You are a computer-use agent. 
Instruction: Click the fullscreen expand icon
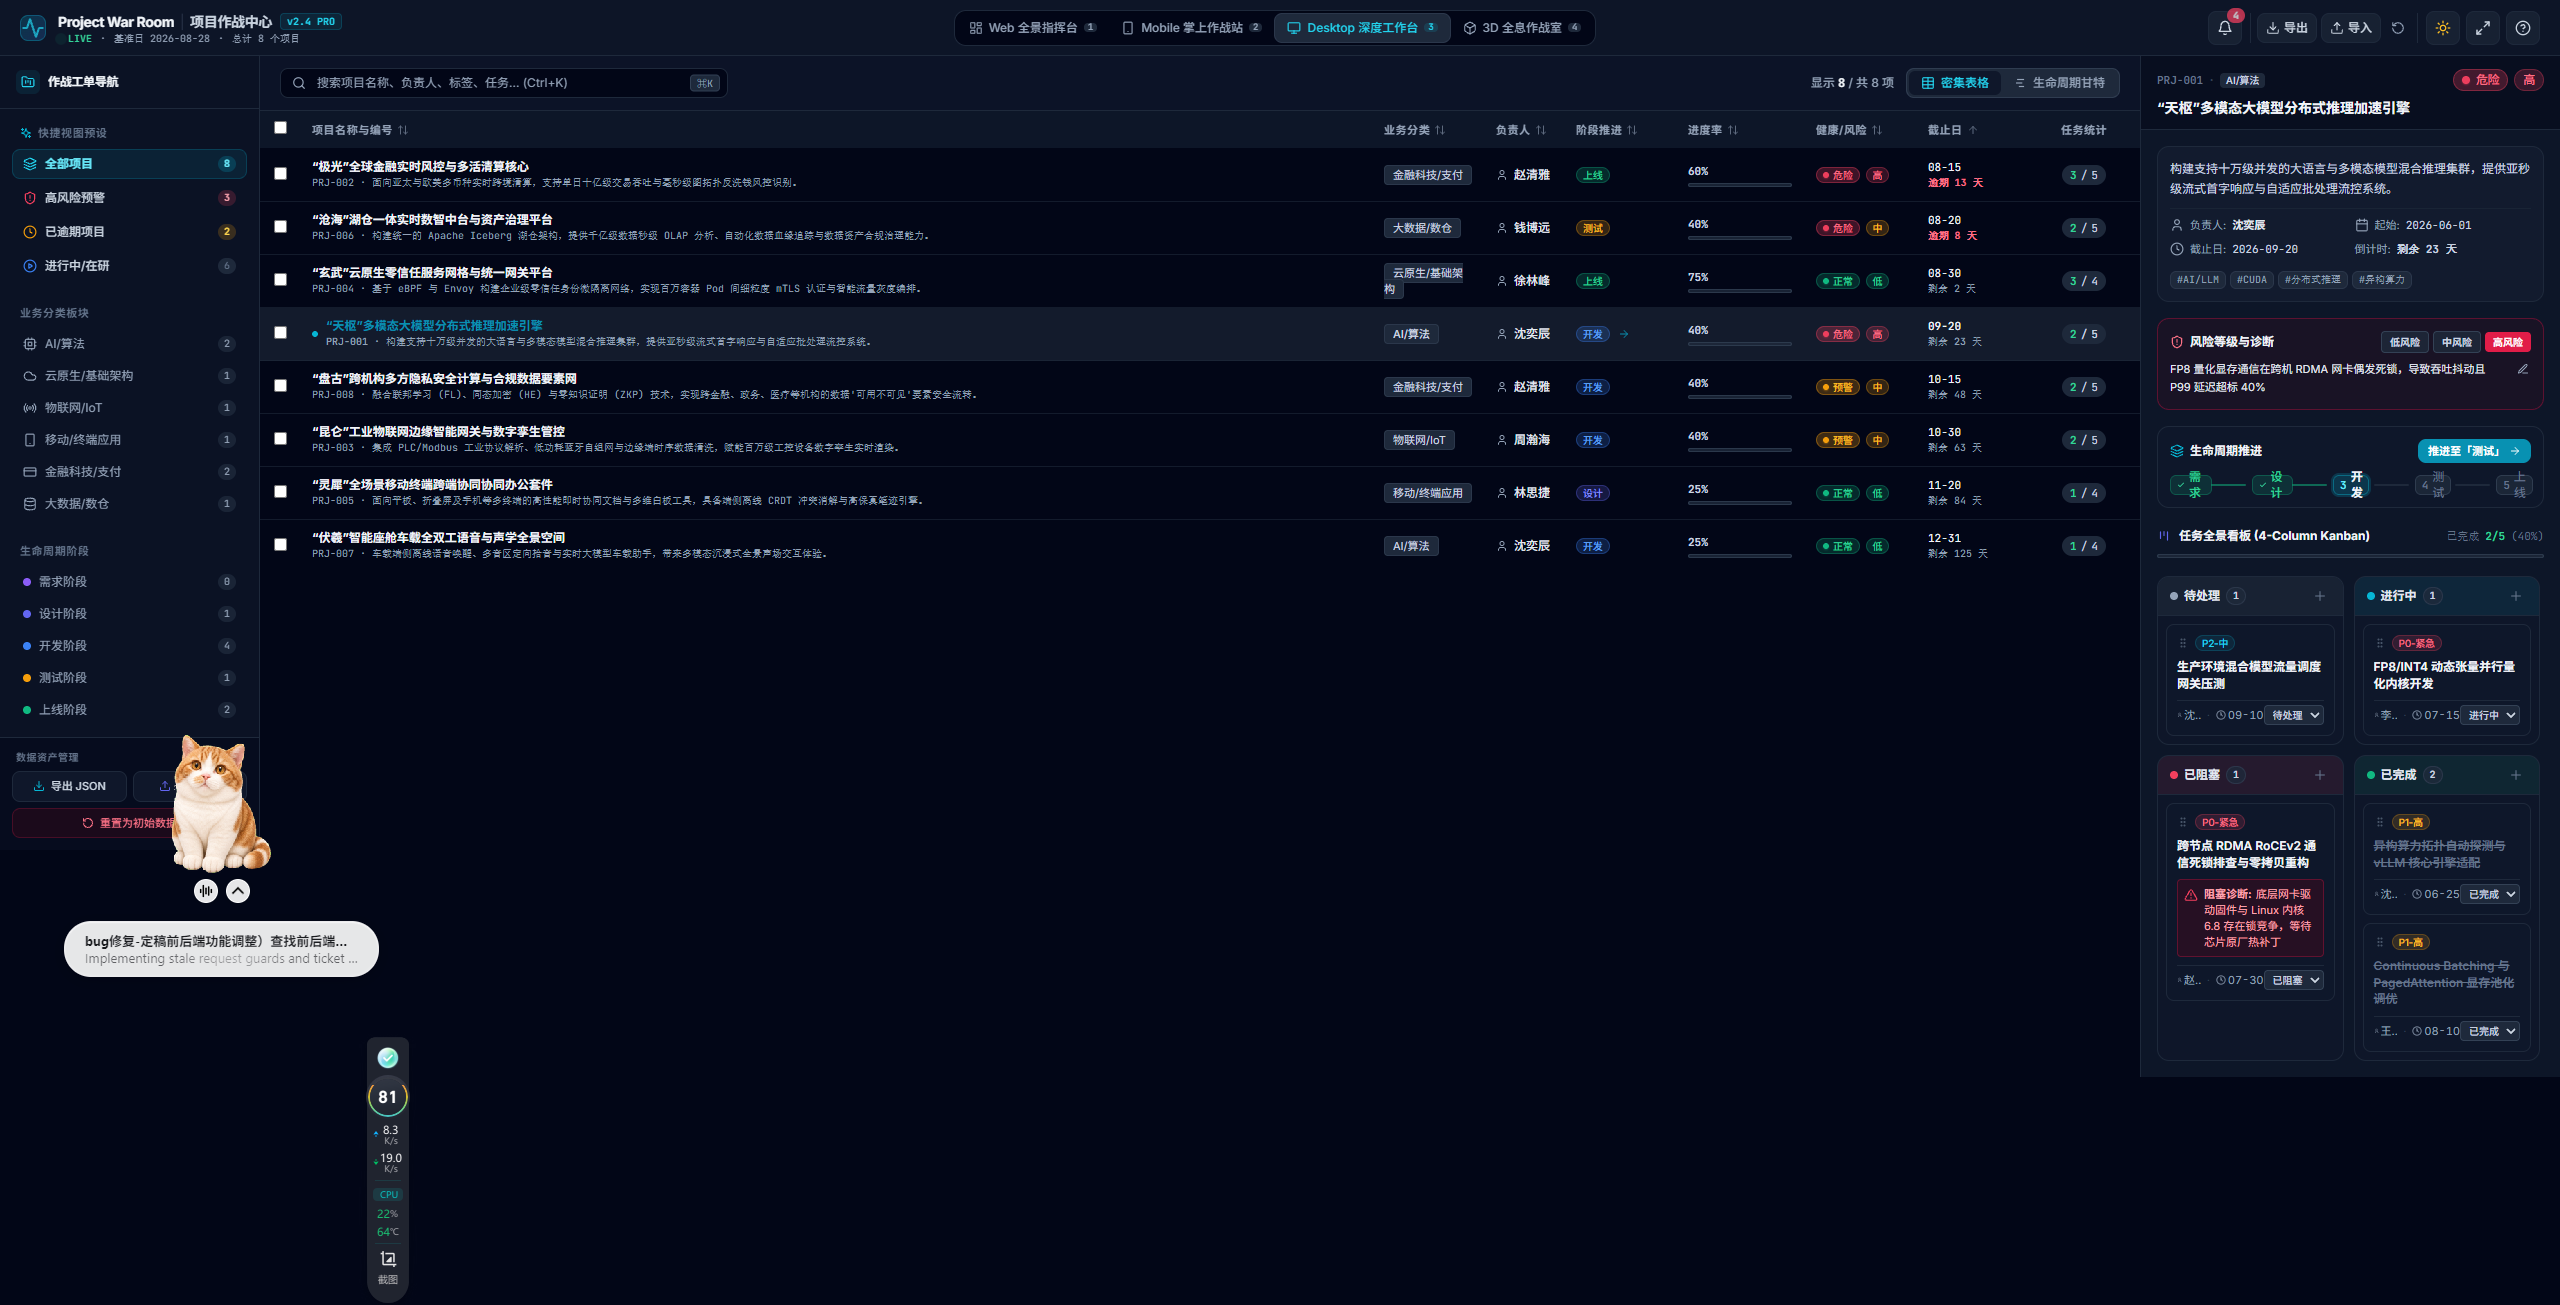2483,28
